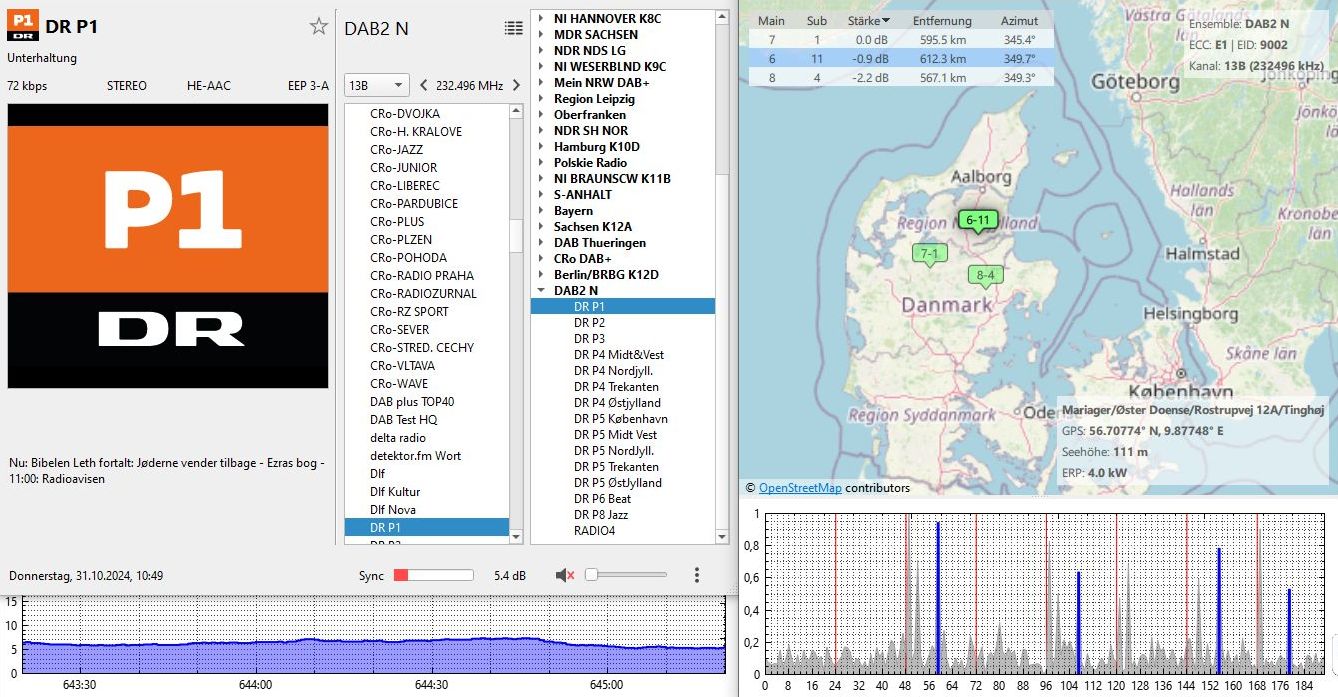Viewport: 1338px width, 697px height.
Task: Expand the NI HANNOVER K8C ensemble
Action: 541,19
